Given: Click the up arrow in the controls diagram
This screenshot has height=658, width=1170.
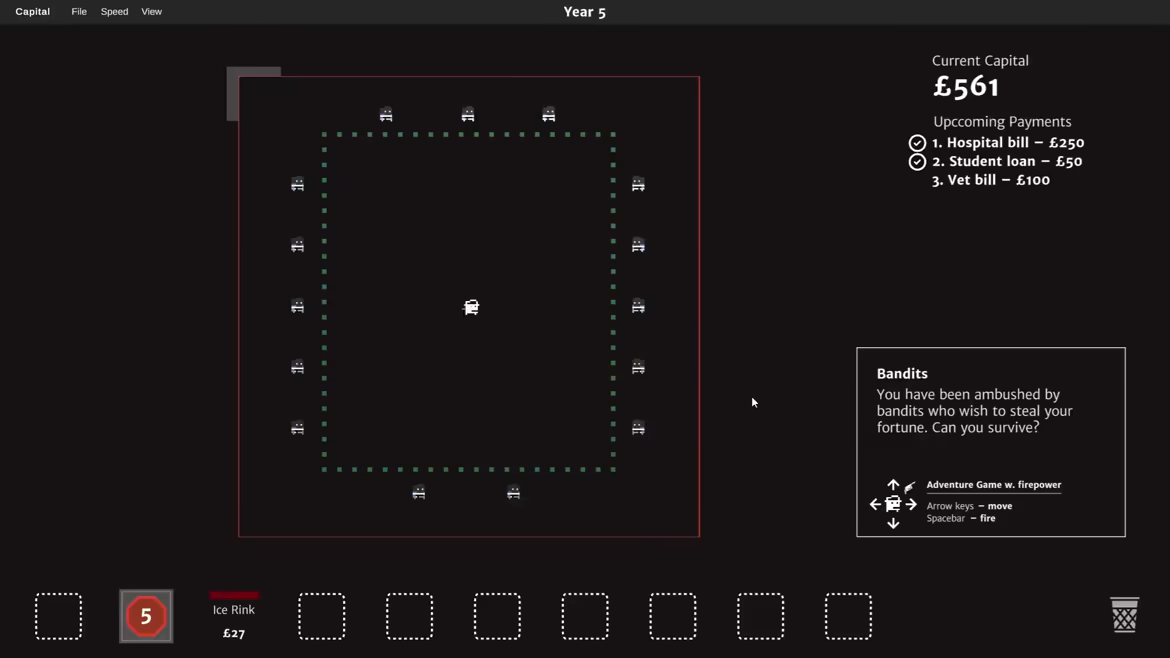Looking at the screenshot, I should pos(893,486).
